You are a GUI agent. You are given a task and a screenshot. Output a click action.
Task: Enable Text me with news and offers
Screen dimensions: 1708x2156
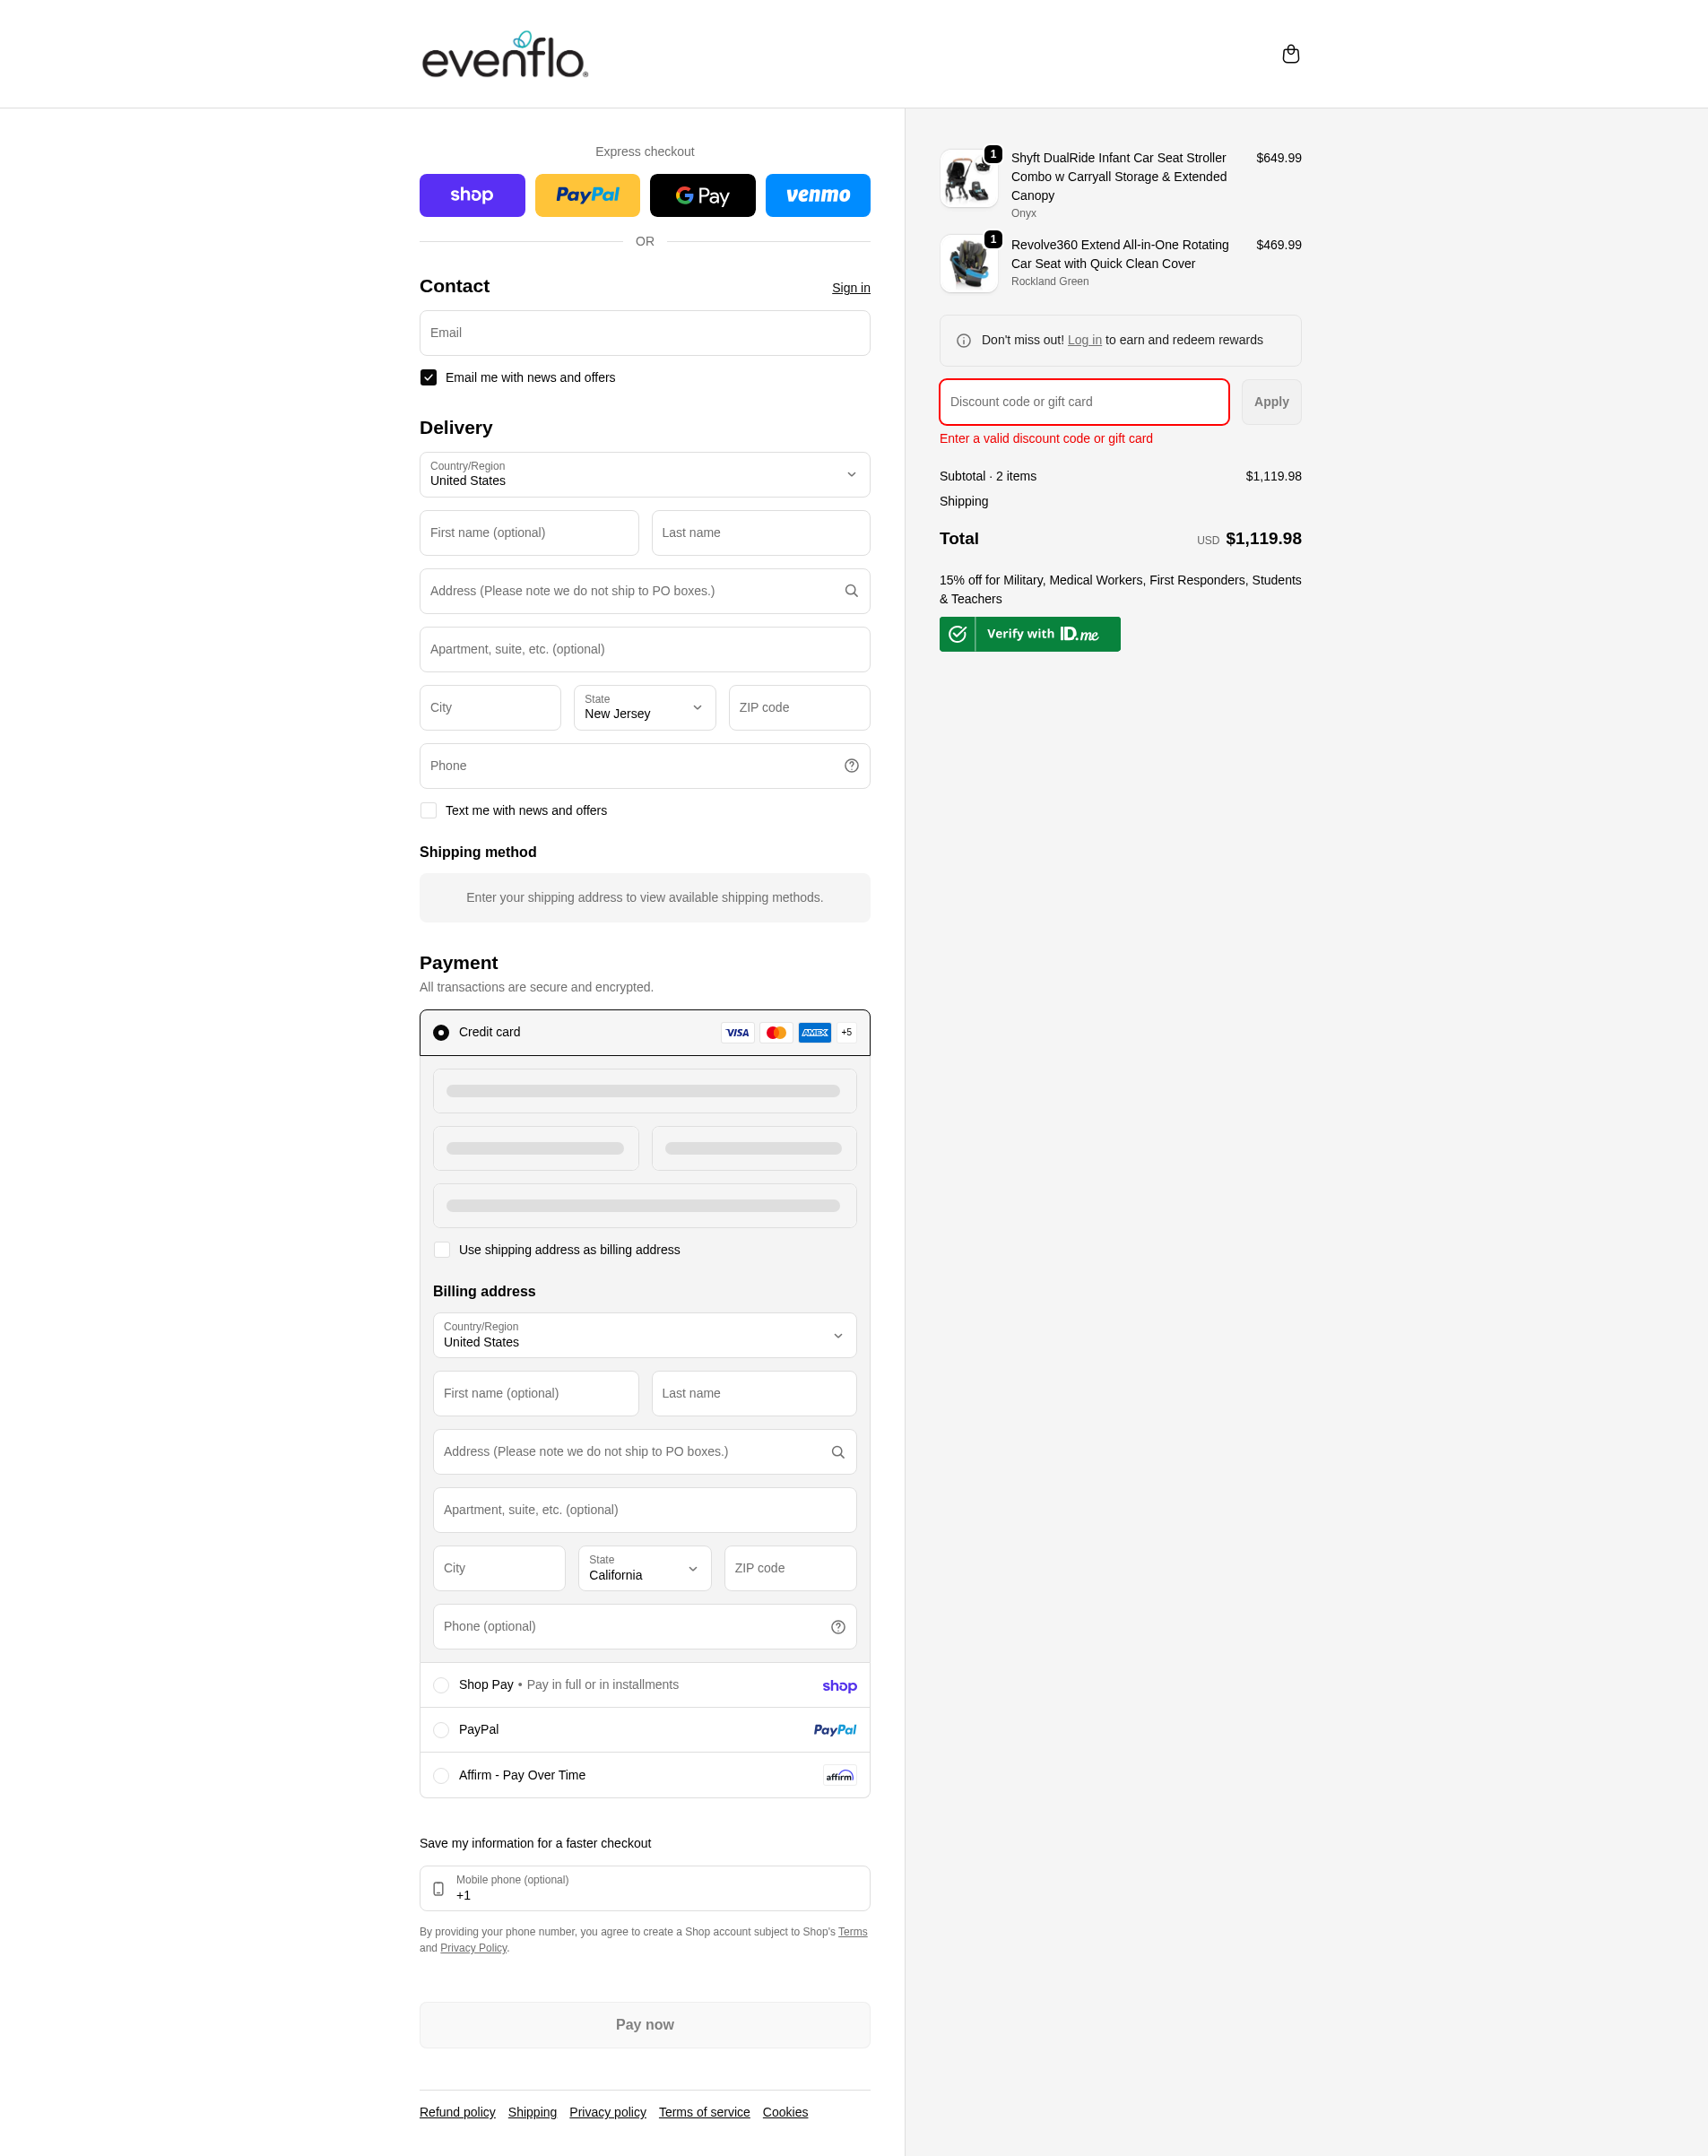pos(428,811)
